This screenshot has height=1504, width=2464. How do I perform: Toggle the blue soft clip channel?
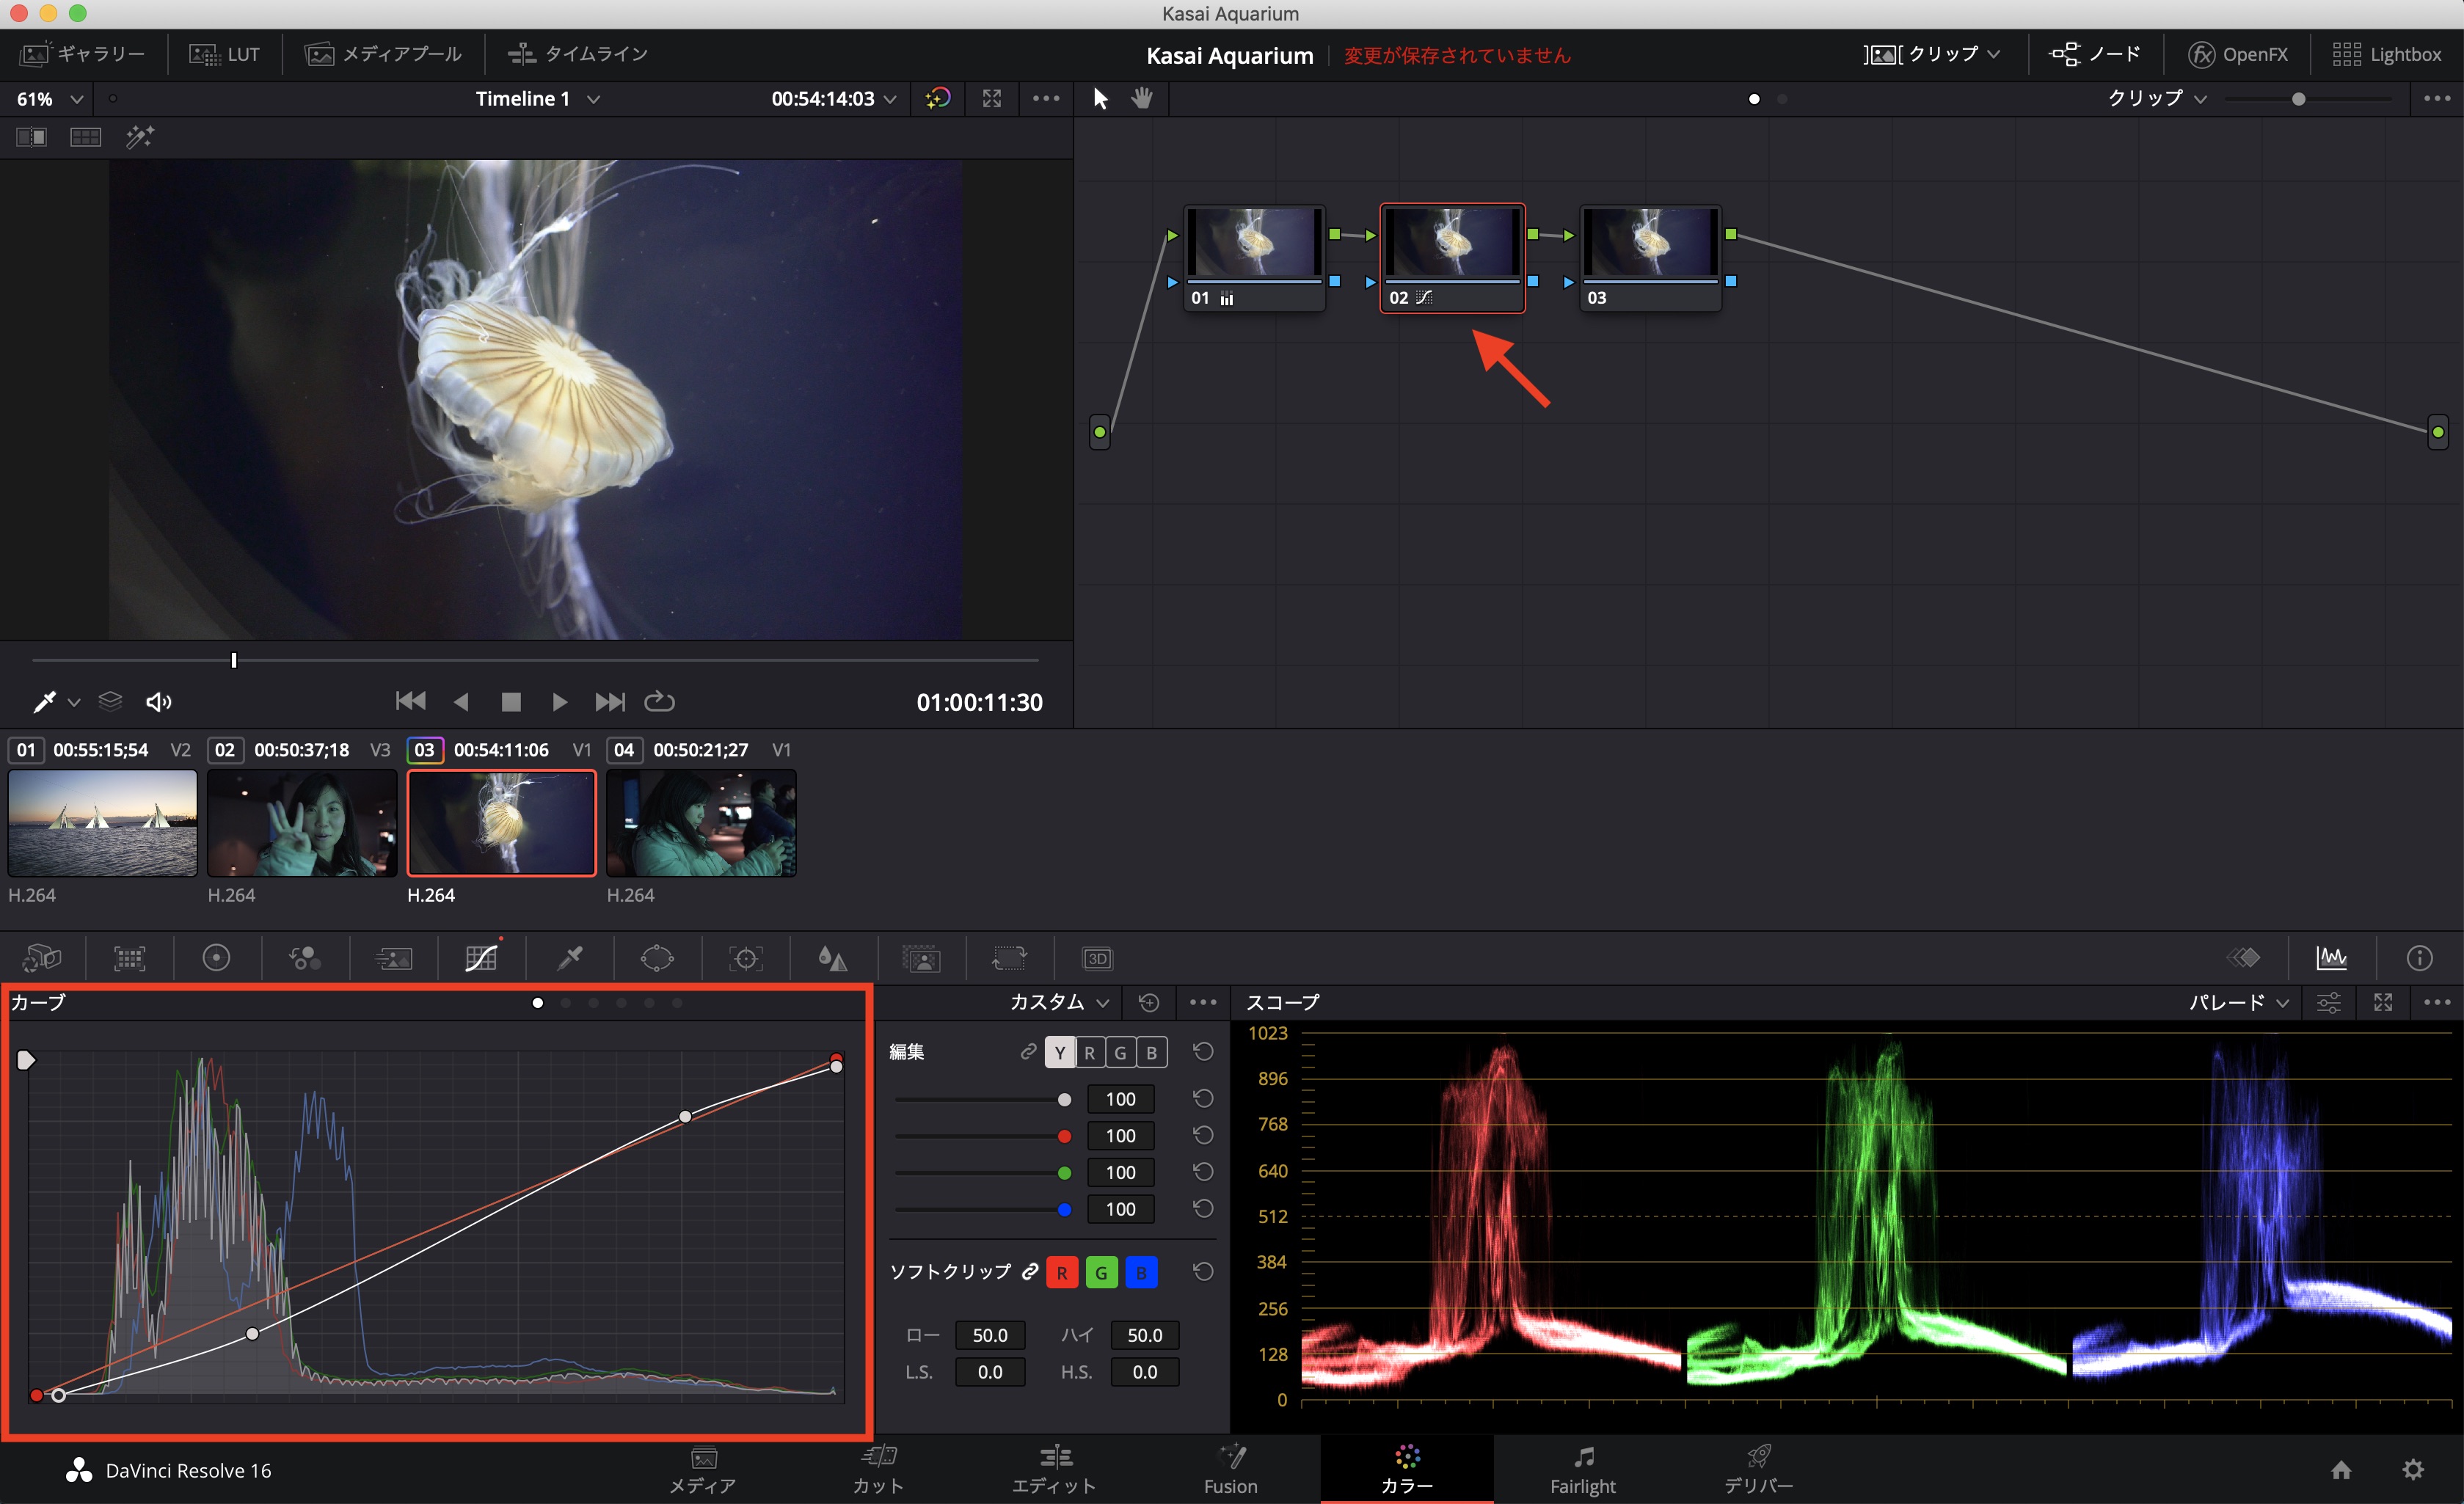click(1141, 1273)
